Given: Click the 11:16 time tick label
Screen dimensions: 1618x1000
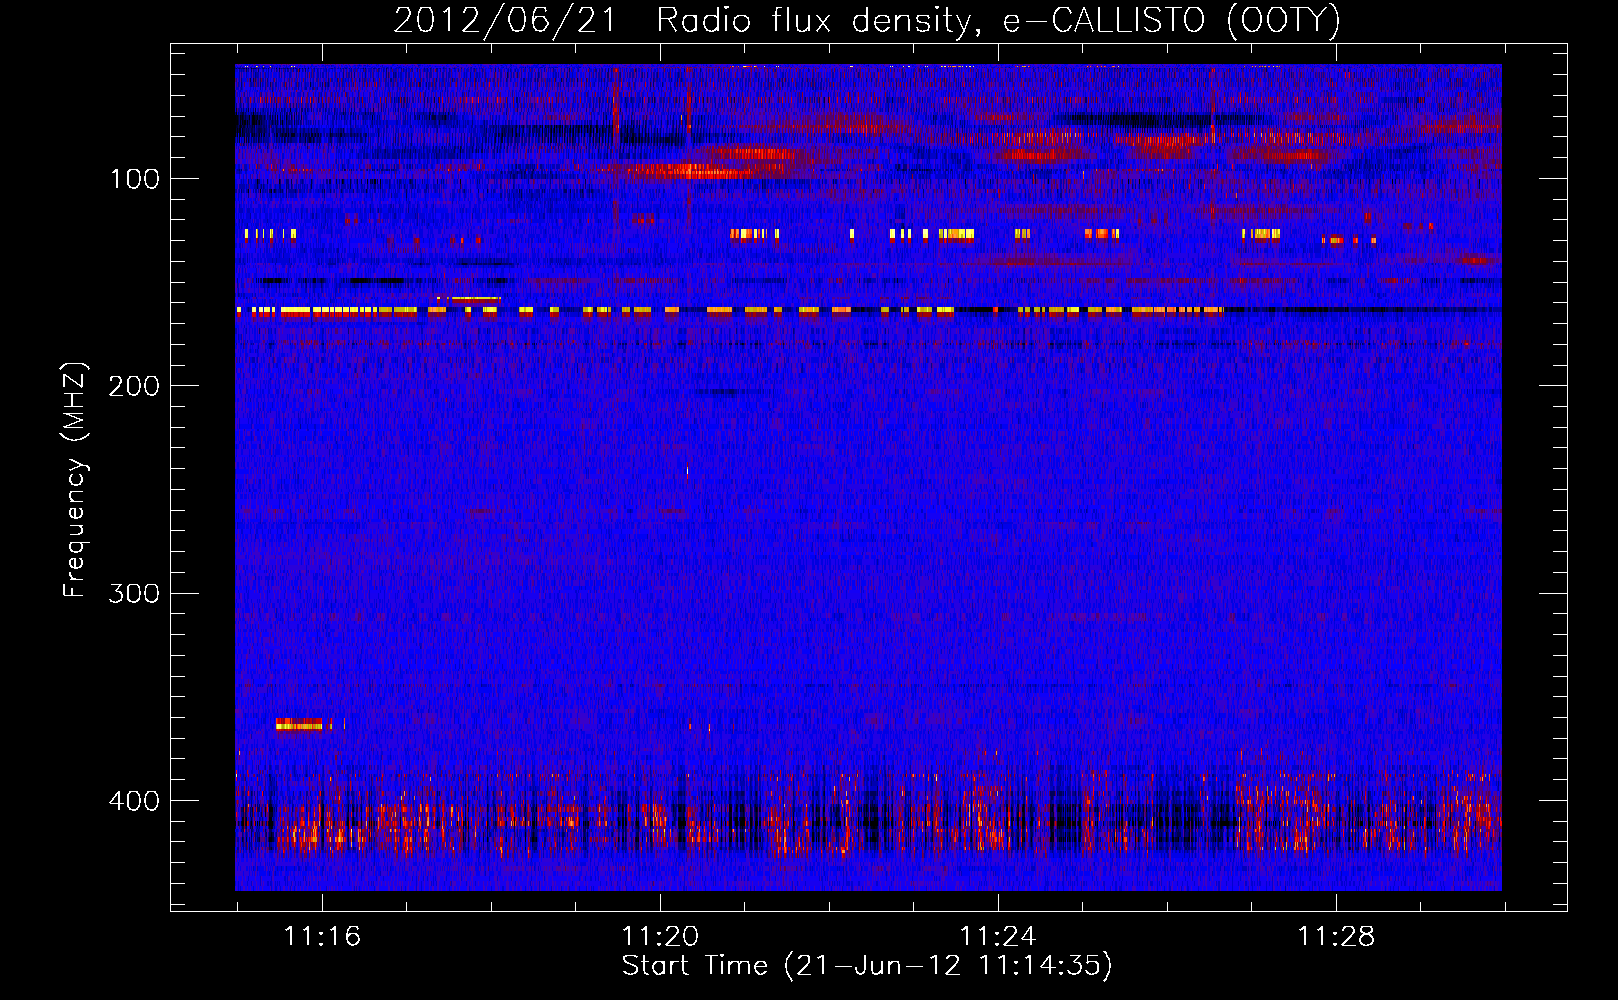Looking at the screenshot, I should (322, 937).
